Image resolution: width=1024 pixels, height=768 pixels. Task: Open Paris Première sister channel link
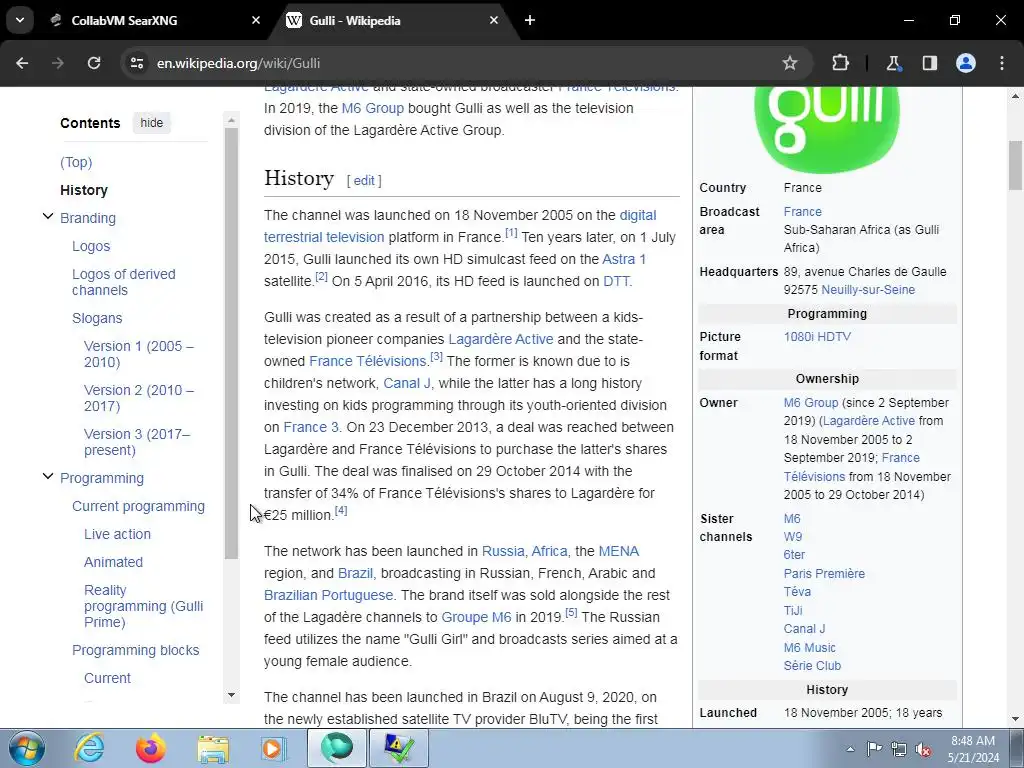click(x=824, y=574)
